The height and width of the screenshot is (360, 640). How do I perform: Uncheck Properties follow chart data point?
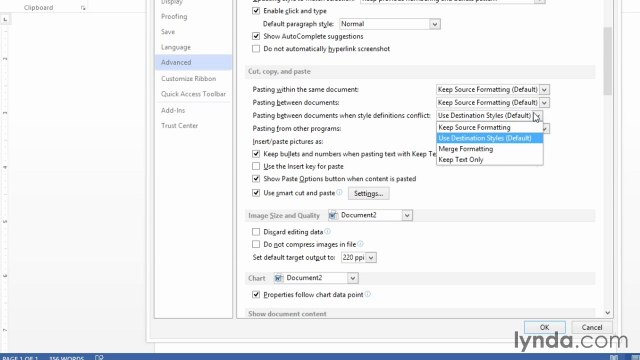point(256,294)
